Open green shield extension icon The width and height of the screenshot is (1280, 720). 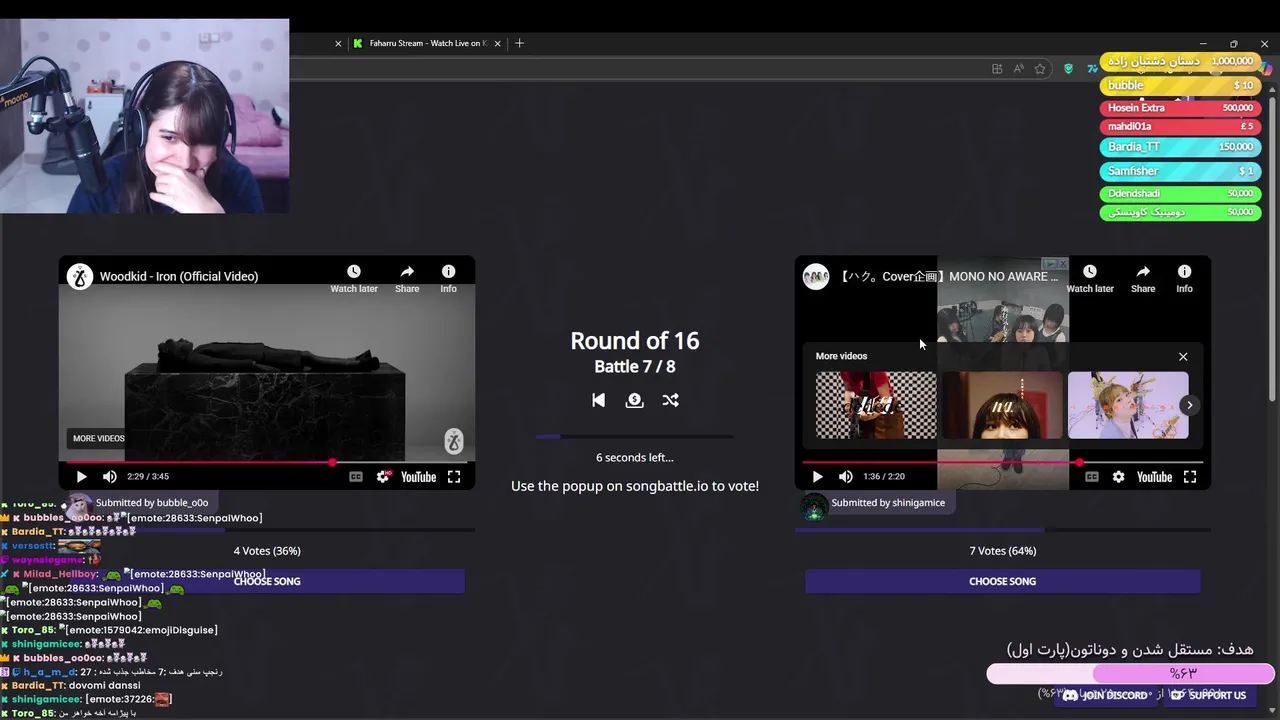click(1068, 69)
